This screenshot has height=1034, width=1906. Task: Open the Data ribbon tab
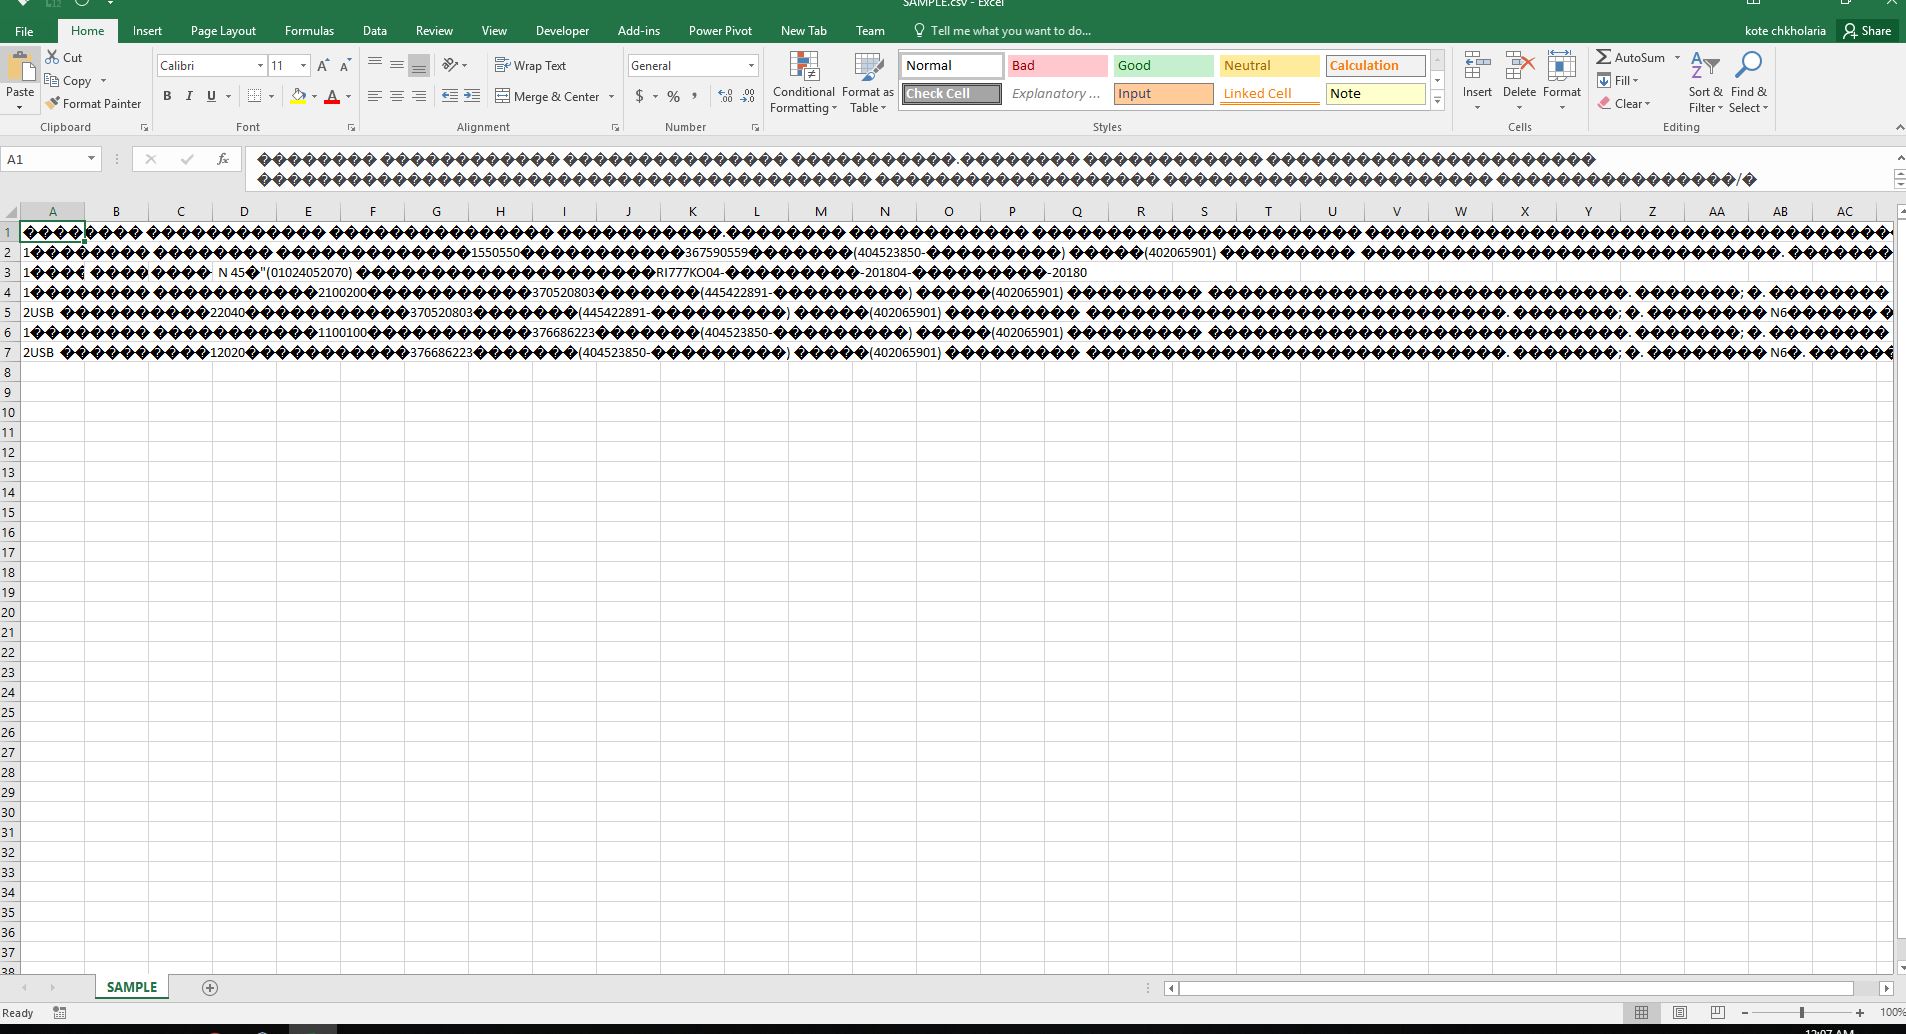pyautogui.click(x=375, y=30)
